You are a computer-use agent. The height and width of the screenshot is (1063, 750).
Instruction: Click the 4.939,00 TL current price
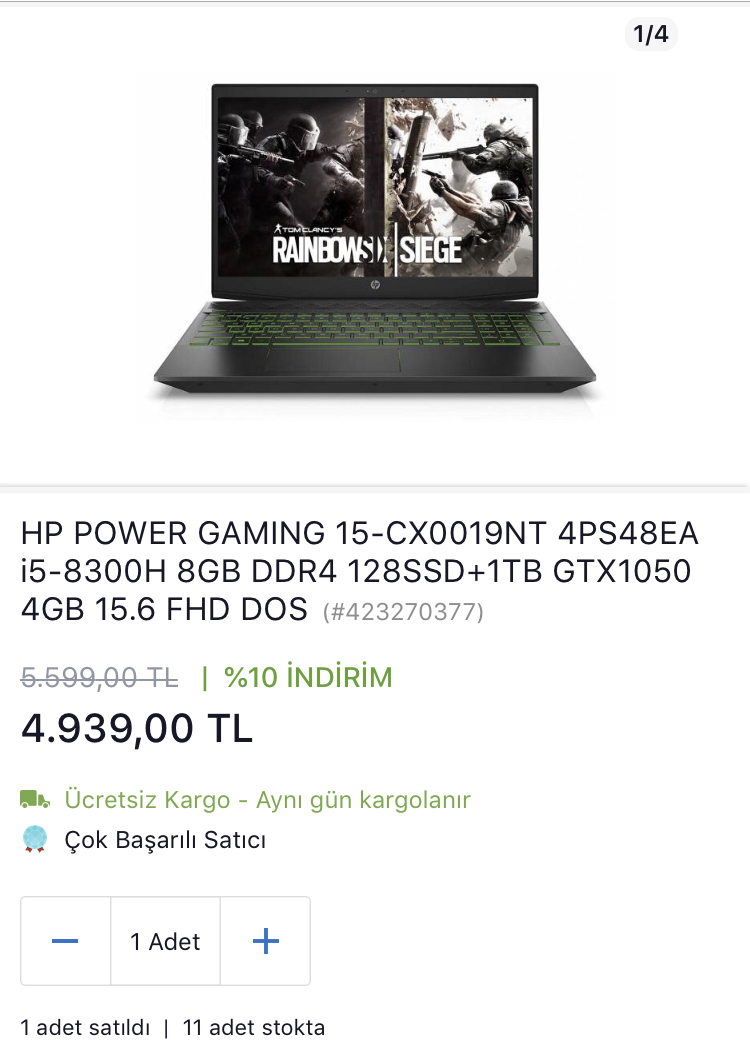click(x=137, y=728)
